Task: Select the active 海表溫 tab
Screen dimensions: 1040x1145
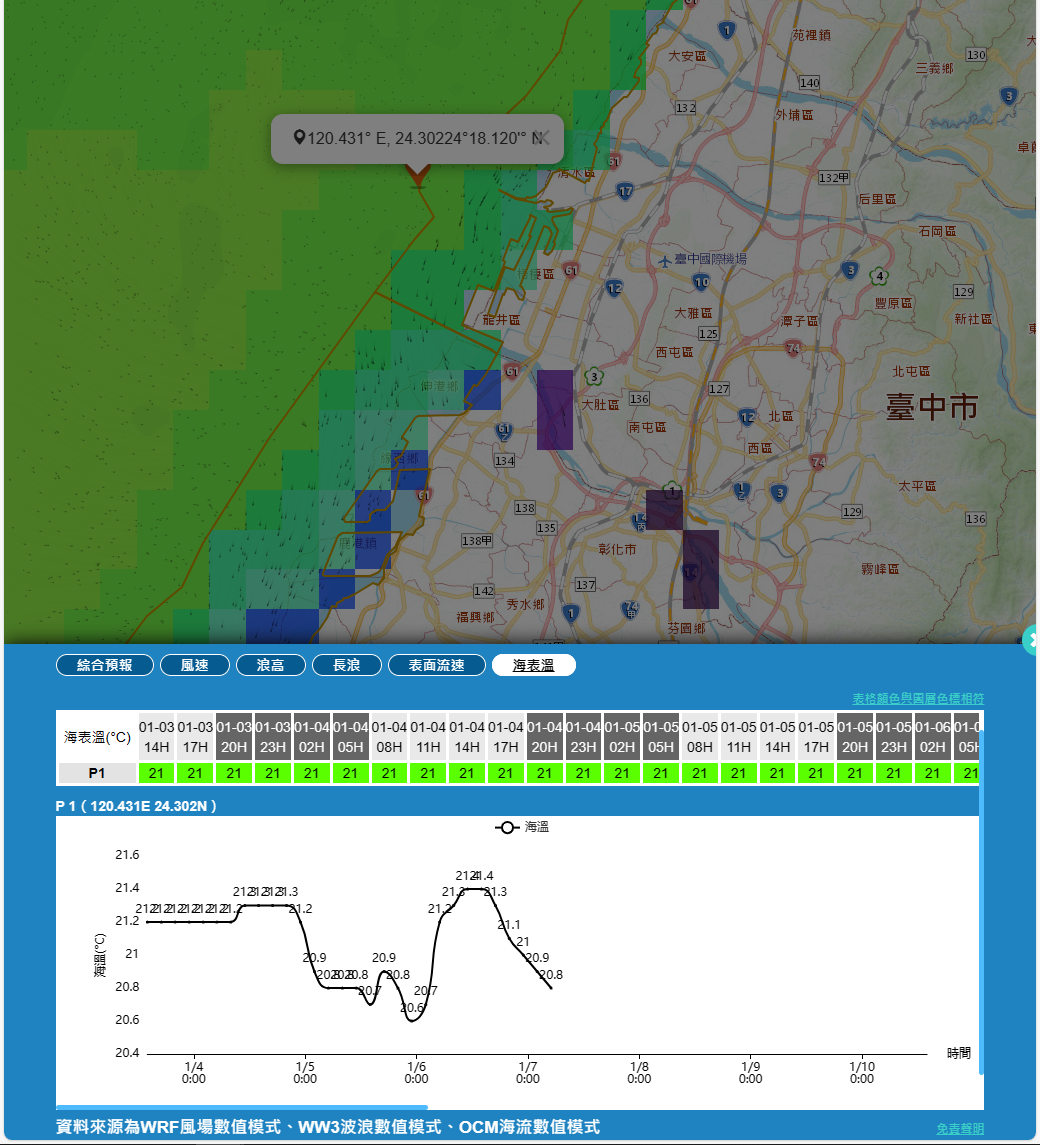Action: (534, 665)
